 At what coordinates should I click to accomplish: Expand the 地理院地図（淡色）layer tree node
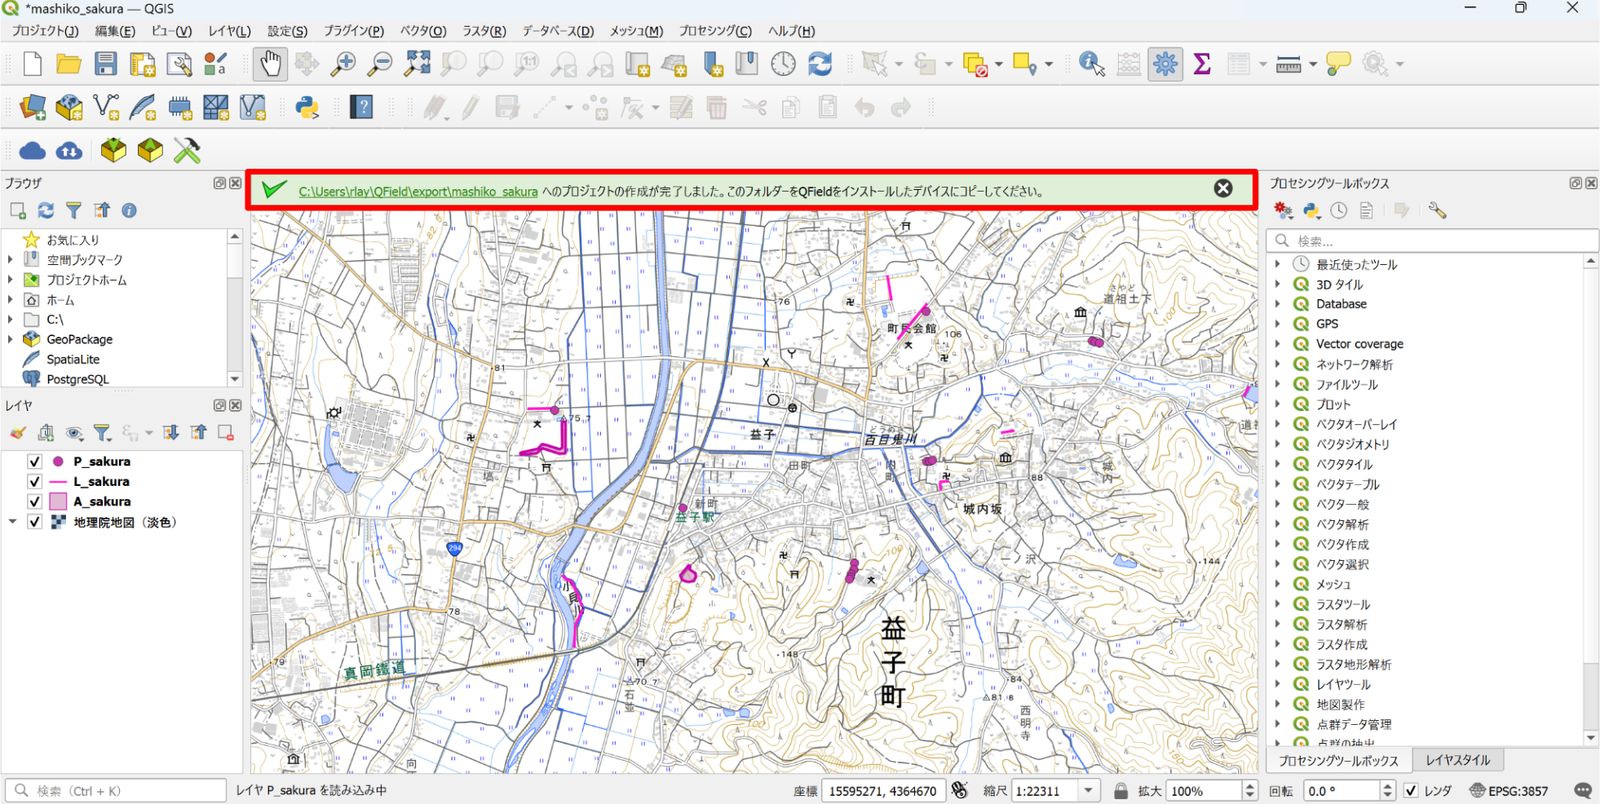point(12,522)
